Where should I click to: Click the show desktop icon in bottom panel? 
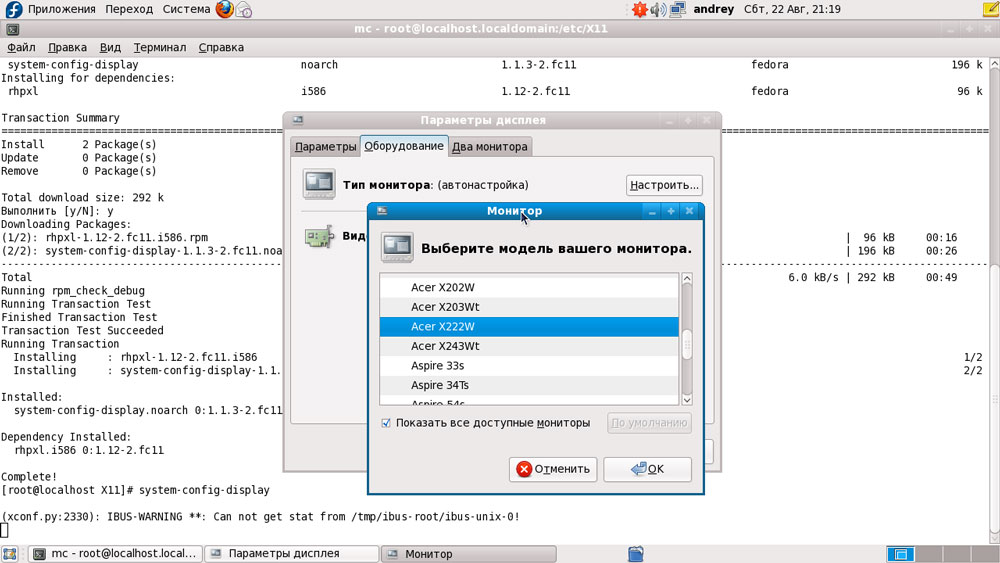pos(10,553)
